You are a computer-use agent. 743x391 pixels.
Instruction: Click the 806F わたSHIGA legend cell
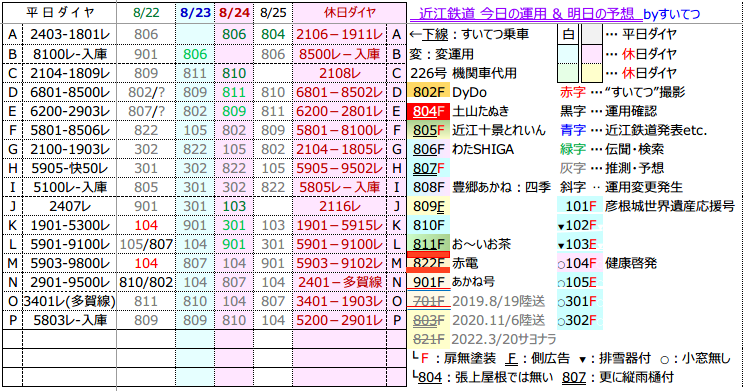[x=428, y=149]
